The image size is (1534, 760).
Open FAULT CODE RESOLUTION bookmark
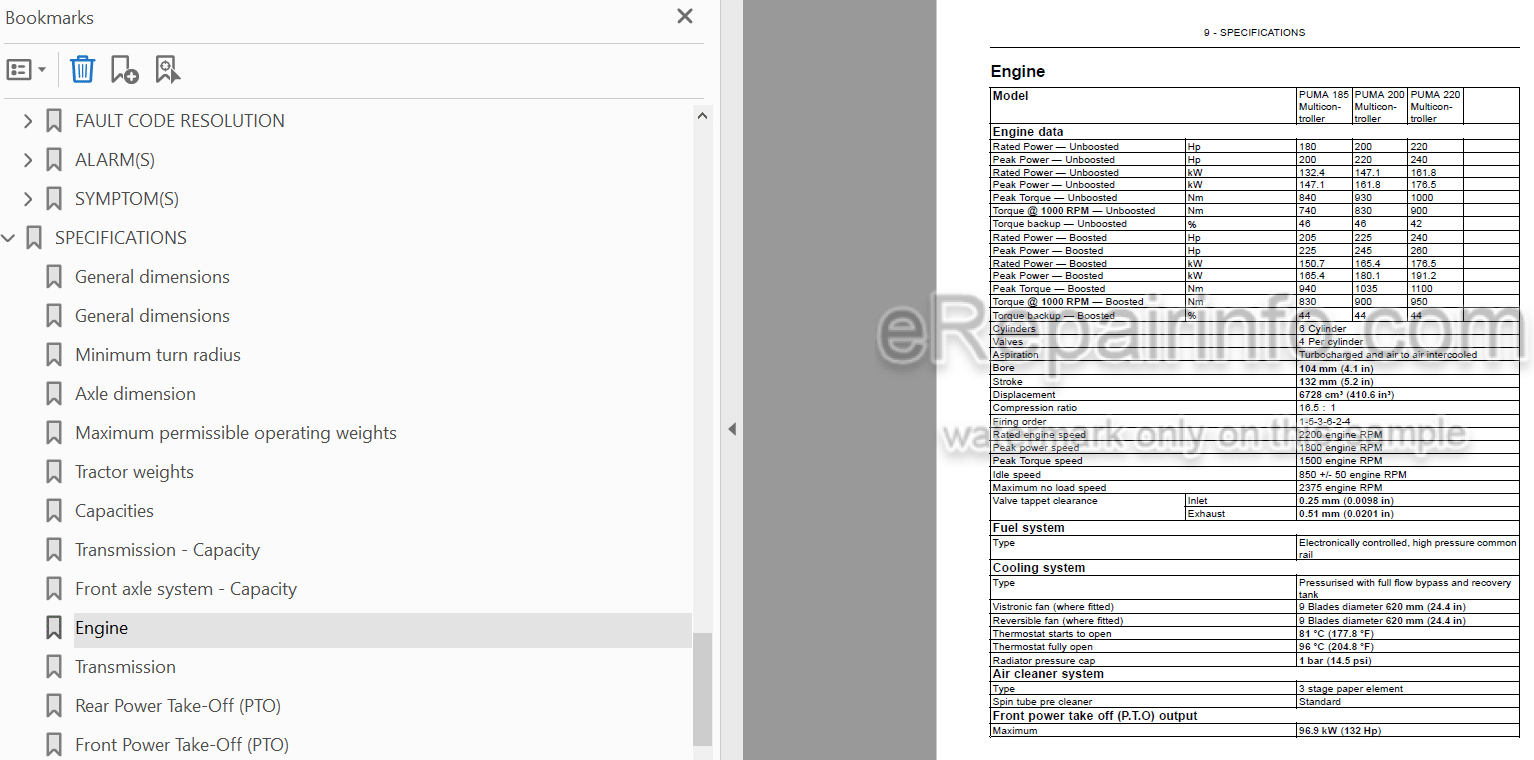click(x=180, y=121)
